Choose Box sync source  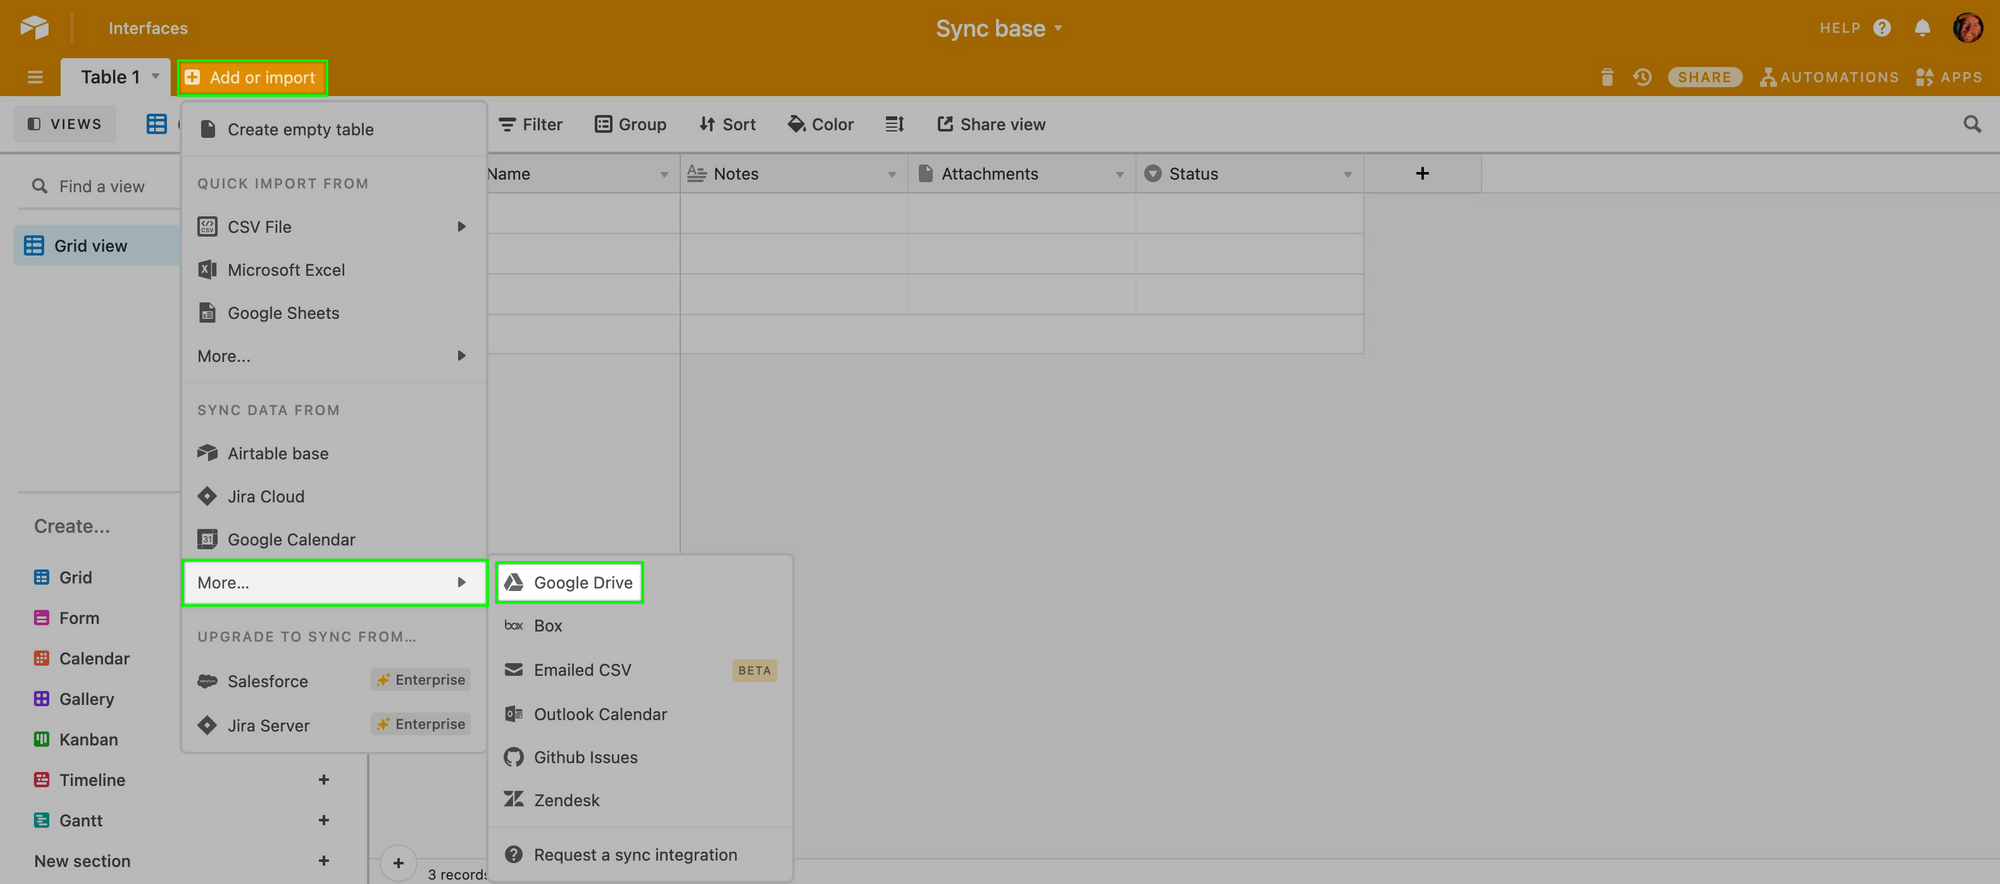tap(640, 626)
